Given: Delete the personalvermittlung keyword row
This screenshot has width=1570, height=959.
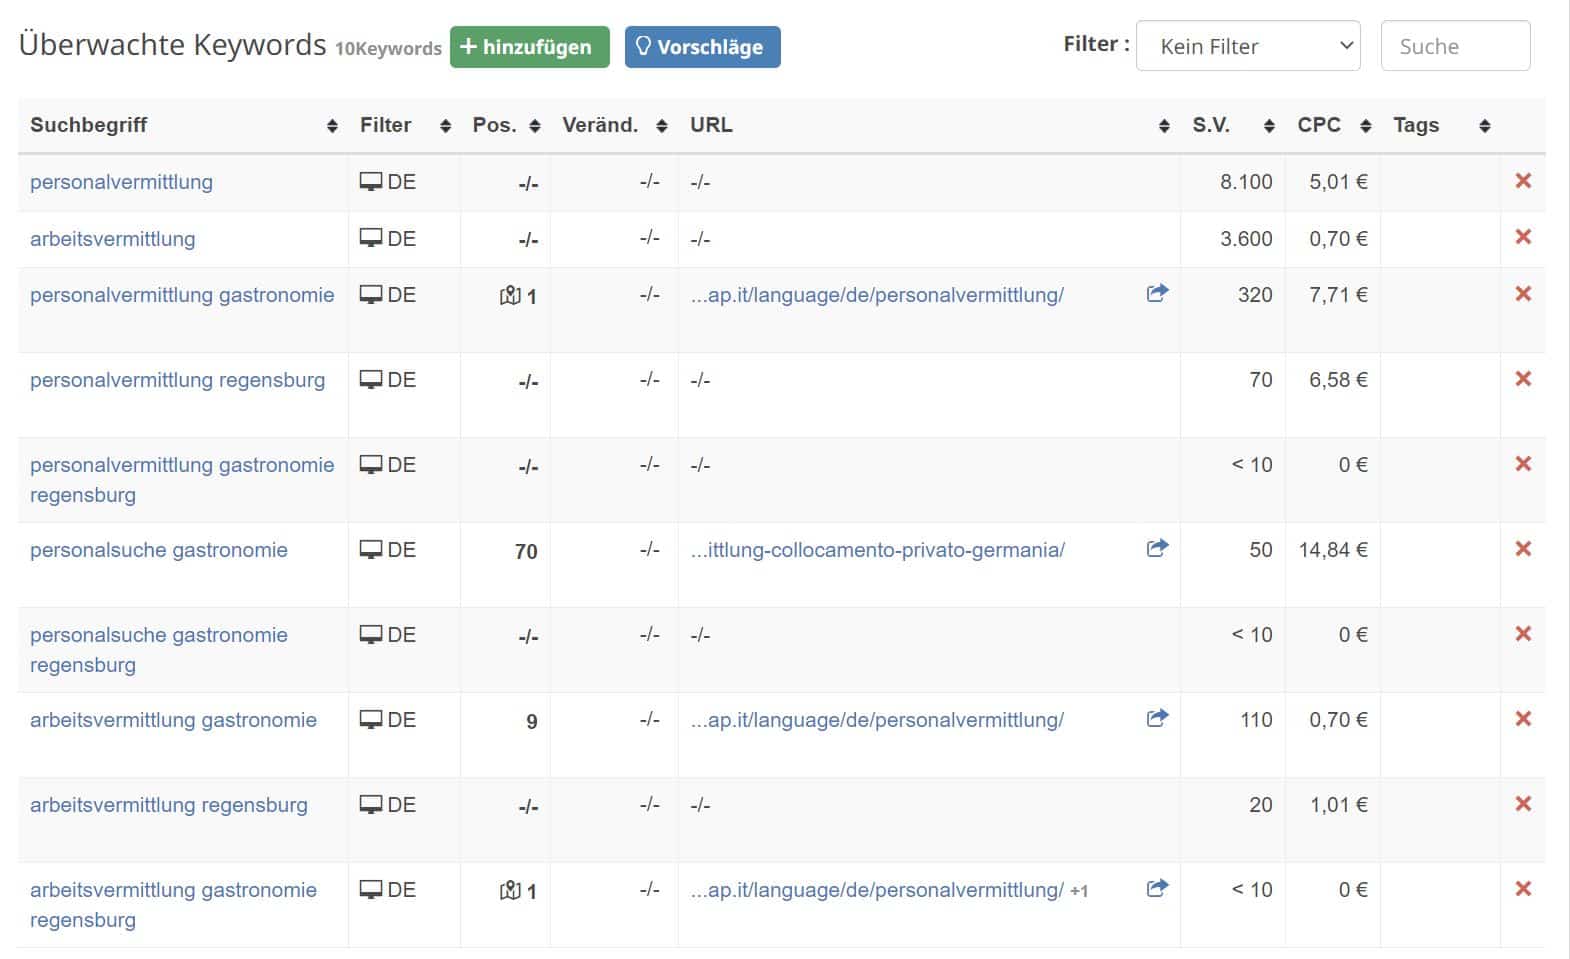Looking at the screenshot, I should tap(1523, 181).
